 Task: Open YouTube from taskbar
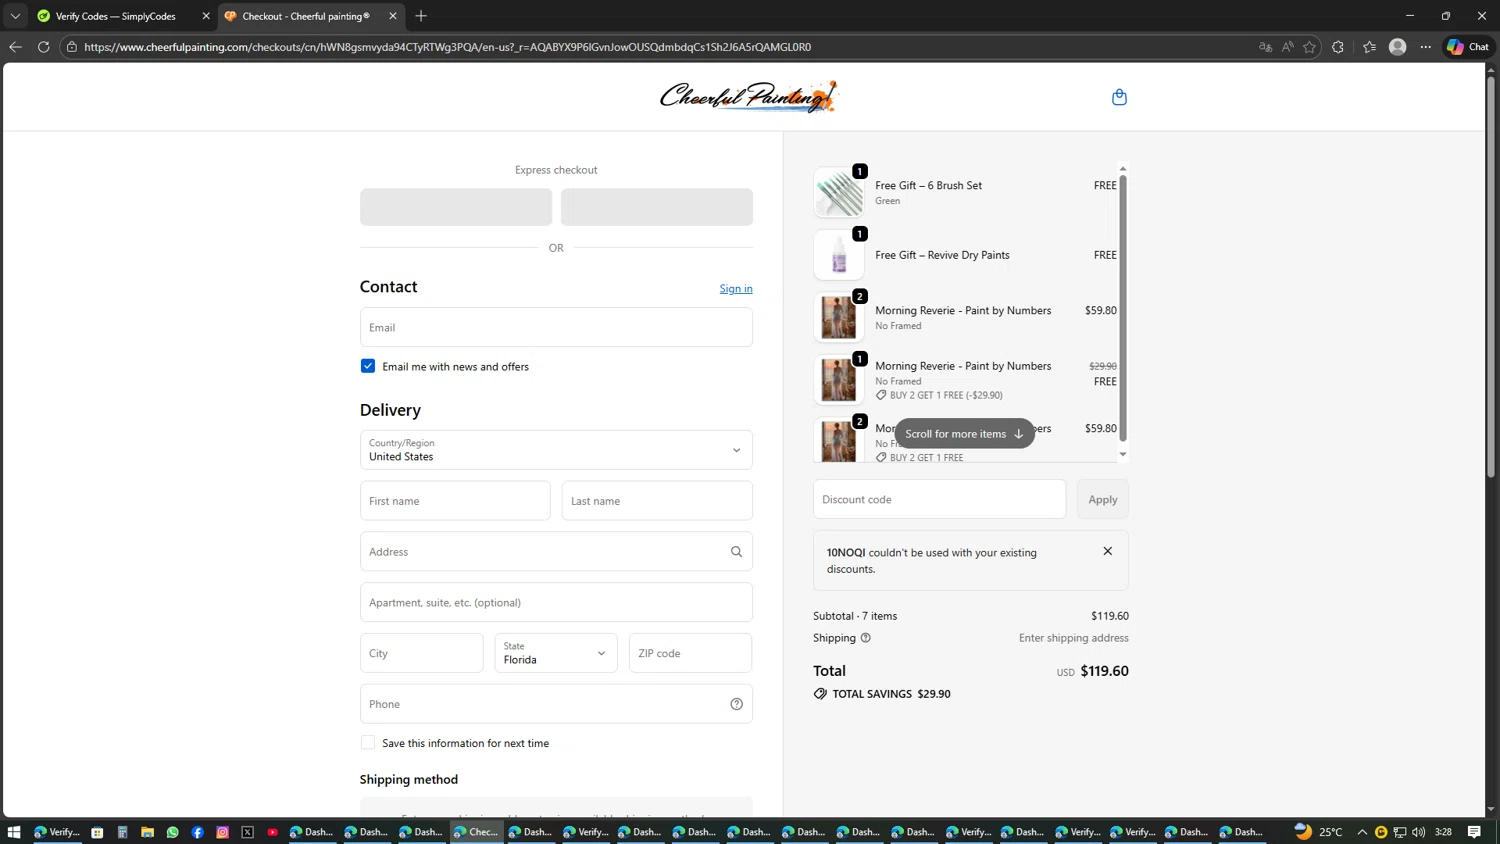[x=272, y=832]
